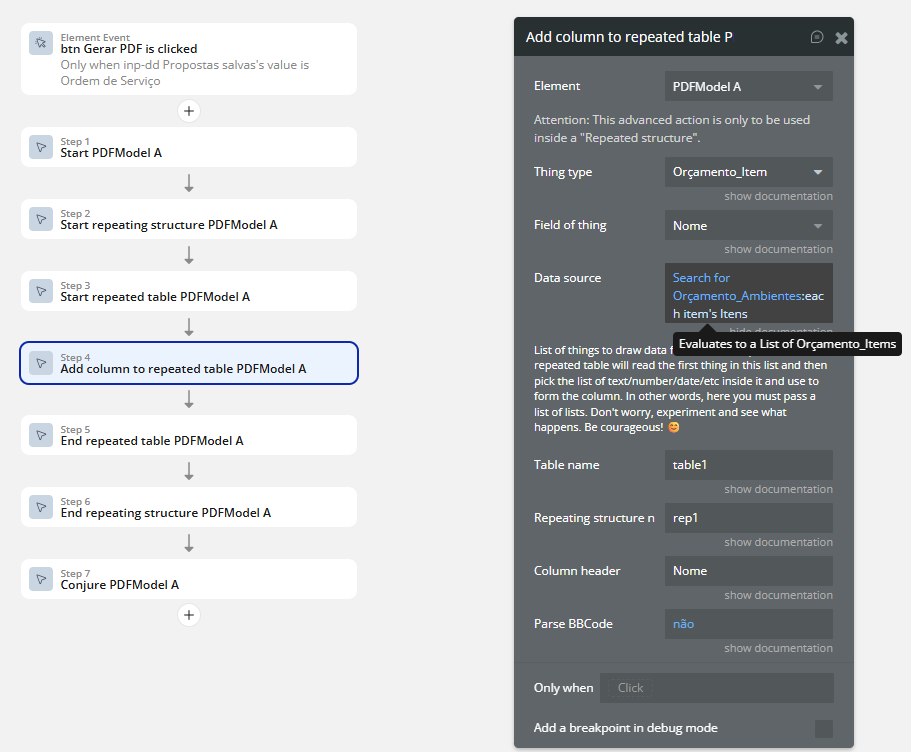Open the Thing type dropdown
This screenshot has height=752, width=911.
coord(748,172)
